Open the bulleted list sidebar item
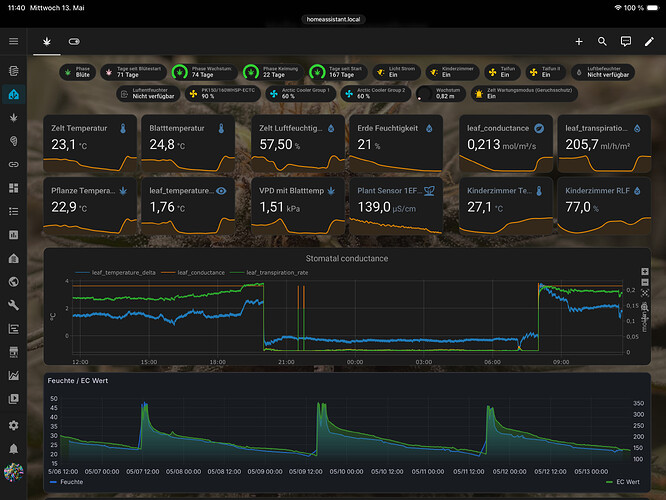The height and width of the screenshot is (500, 666). [14, 211]
